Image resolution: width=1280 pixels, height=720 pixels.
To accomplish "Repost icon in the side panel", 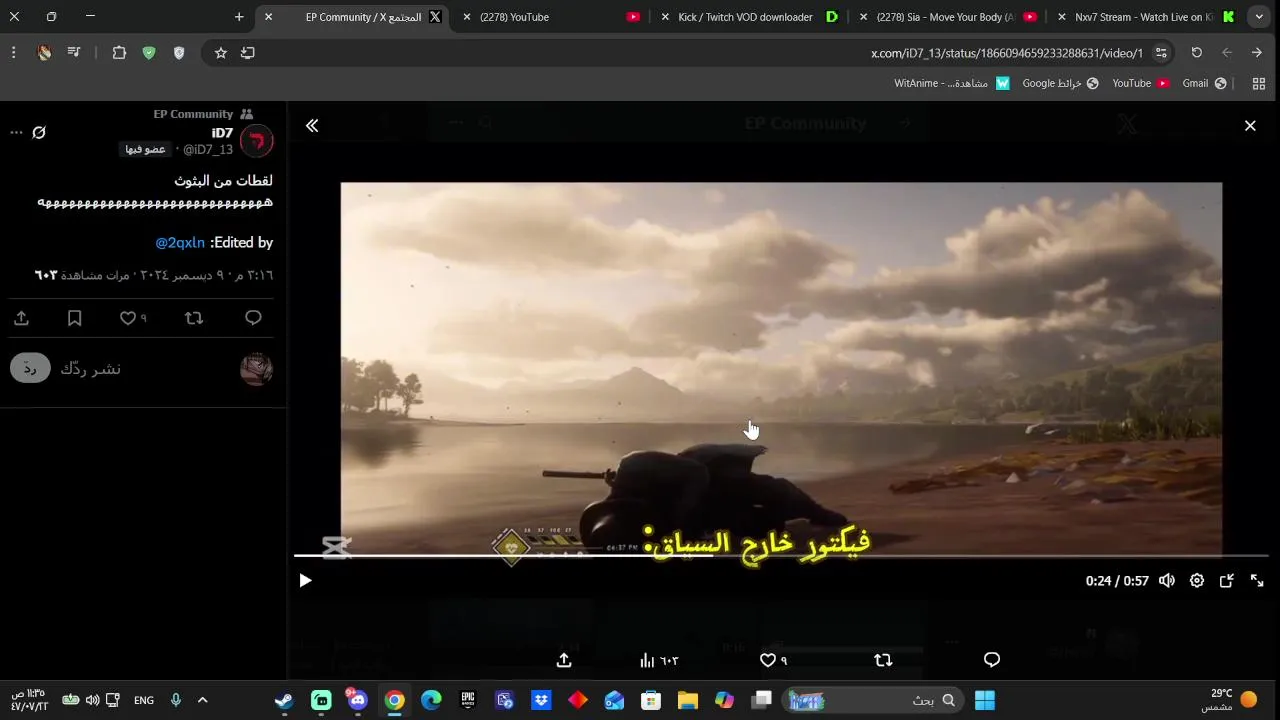I will coord(194,318).
